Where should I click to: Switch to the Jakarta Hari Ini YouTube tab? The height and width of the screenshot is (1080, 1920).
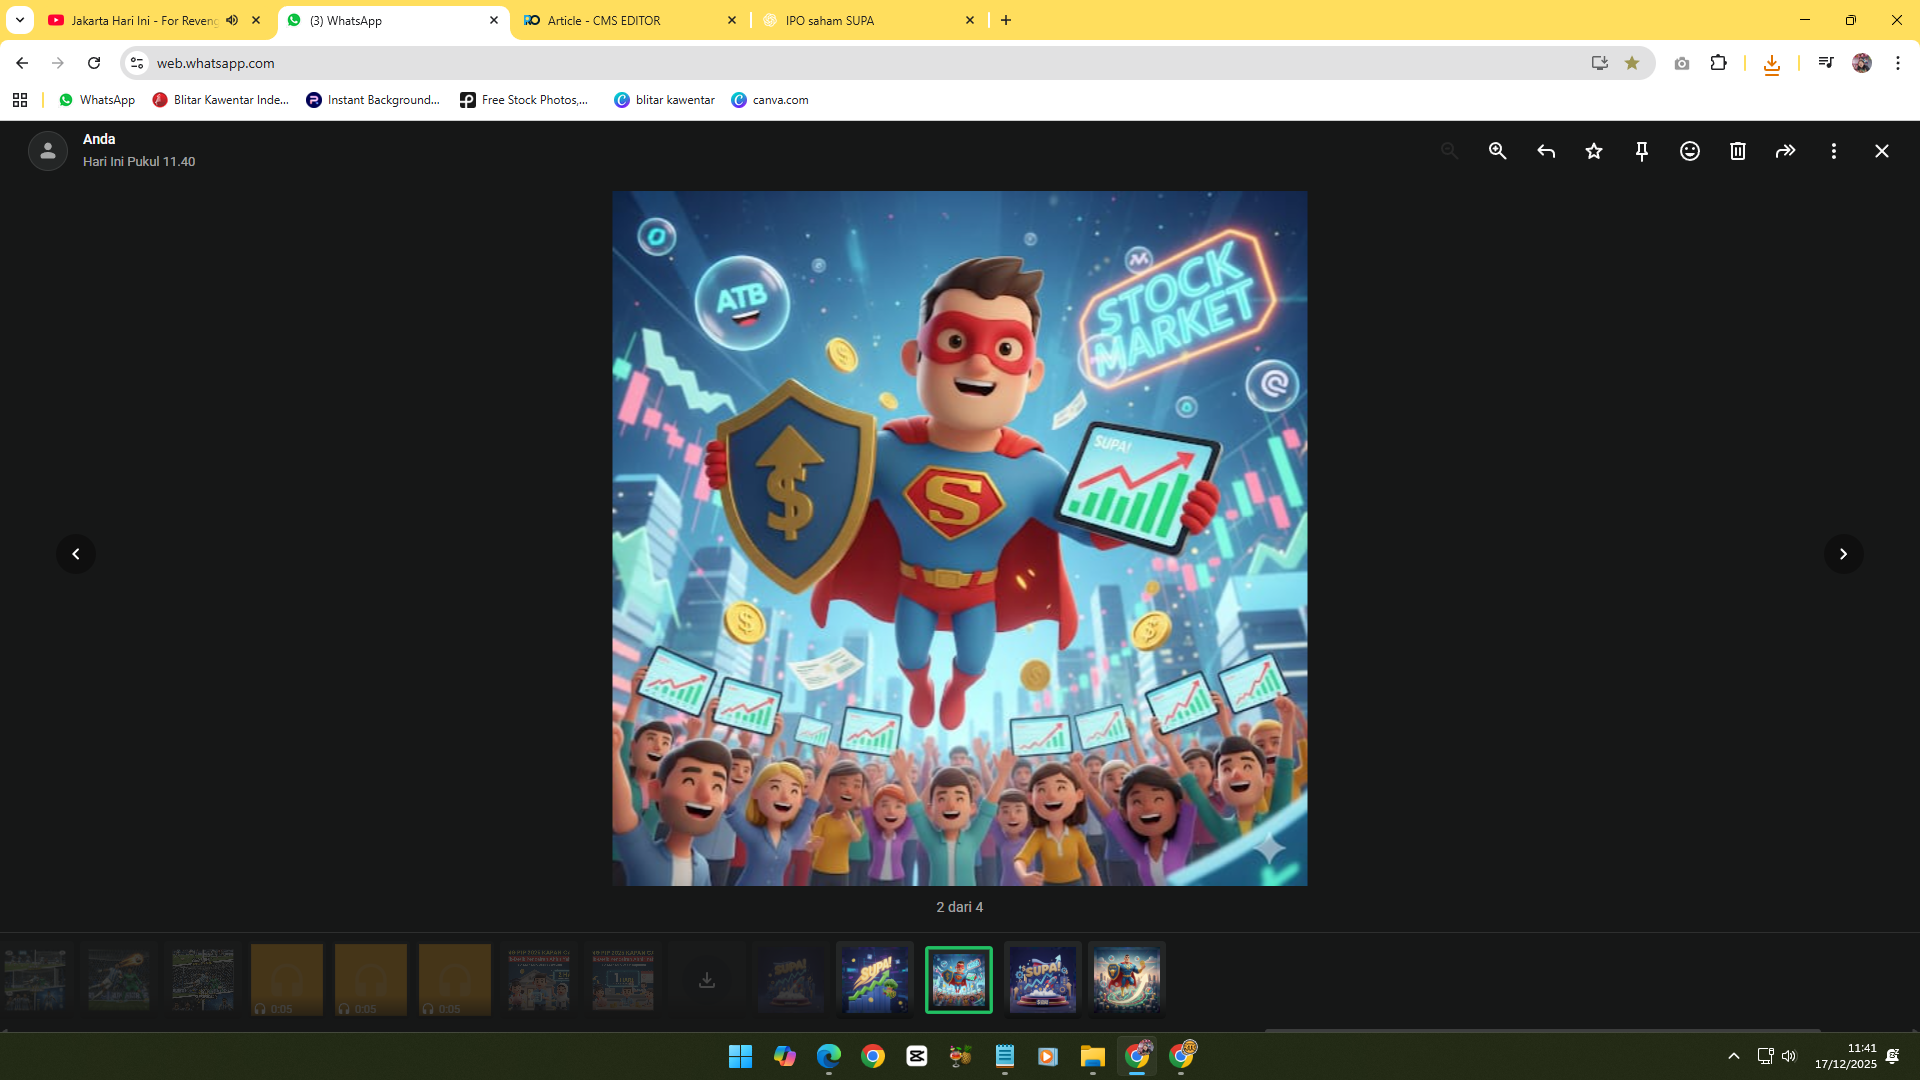click(144, 20)
